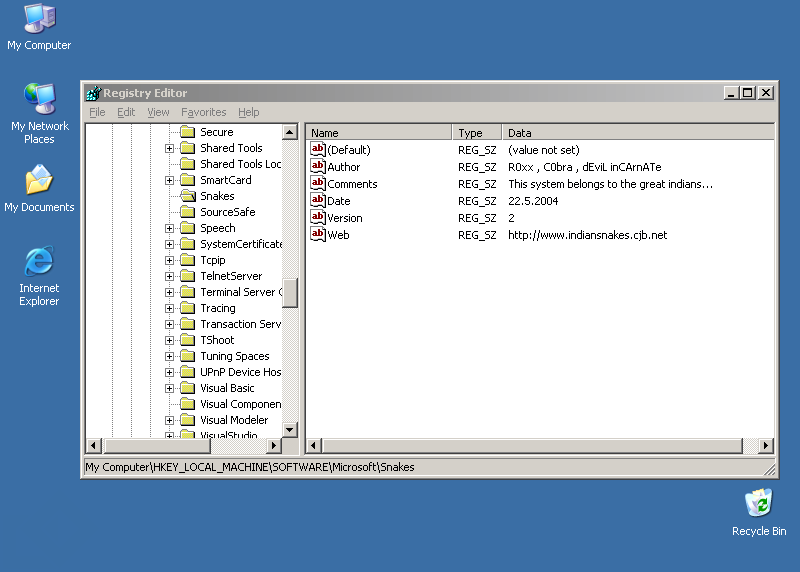Viewport: 800px width, 572px height.
Task: Expand the Tuning Spaces key
Action: click(169, 357)
